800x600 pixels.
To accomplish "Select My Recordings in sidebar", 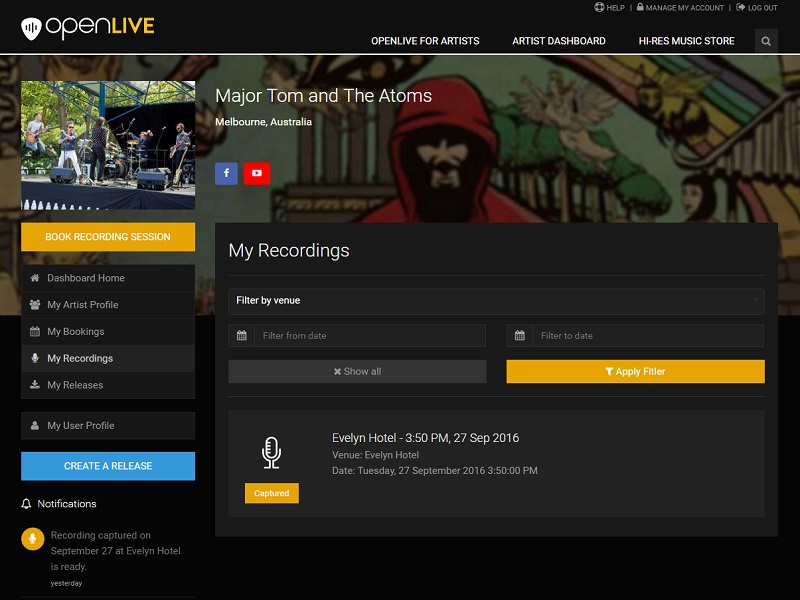I will tap(108, 358).
